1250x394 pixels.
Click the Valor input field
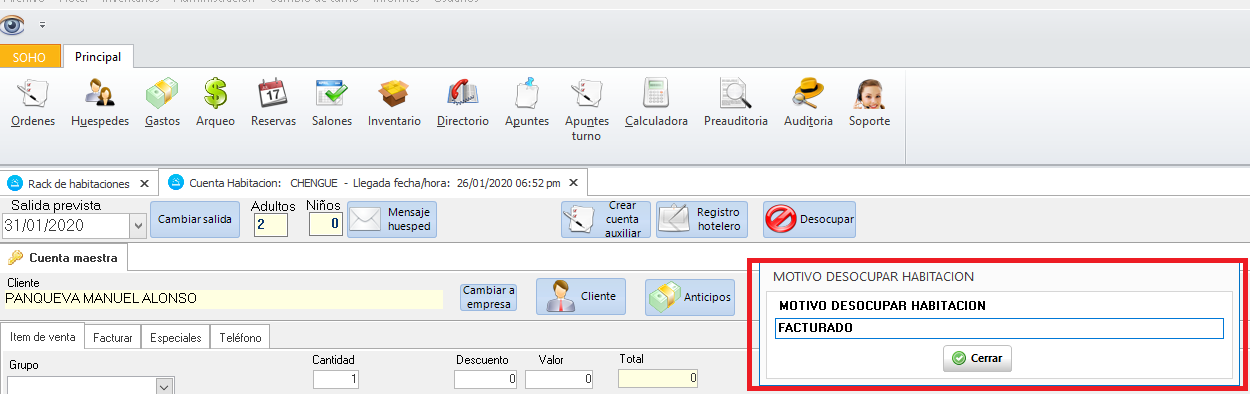click(560, 379)
